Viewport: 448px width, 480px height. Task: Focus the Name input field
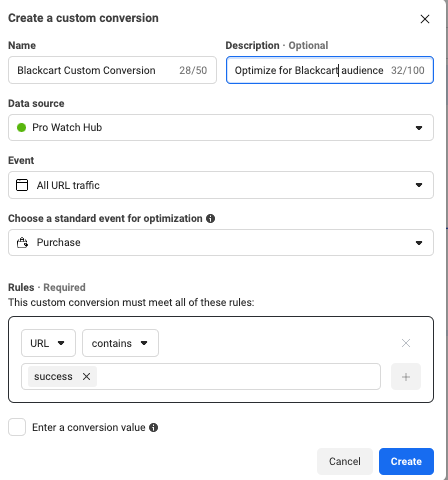[x=112, y=70]
